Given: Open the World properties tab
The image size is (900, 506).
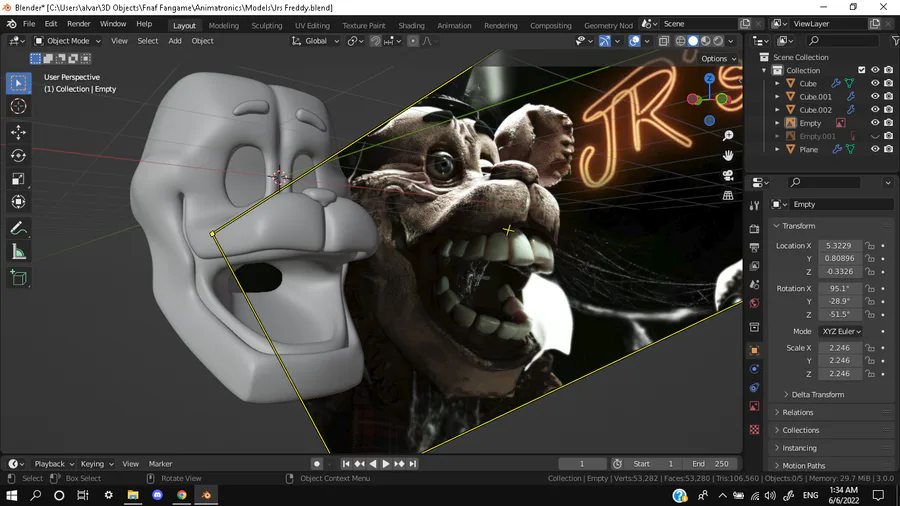Looking at the screenshot, I should (x=754, y=303).
